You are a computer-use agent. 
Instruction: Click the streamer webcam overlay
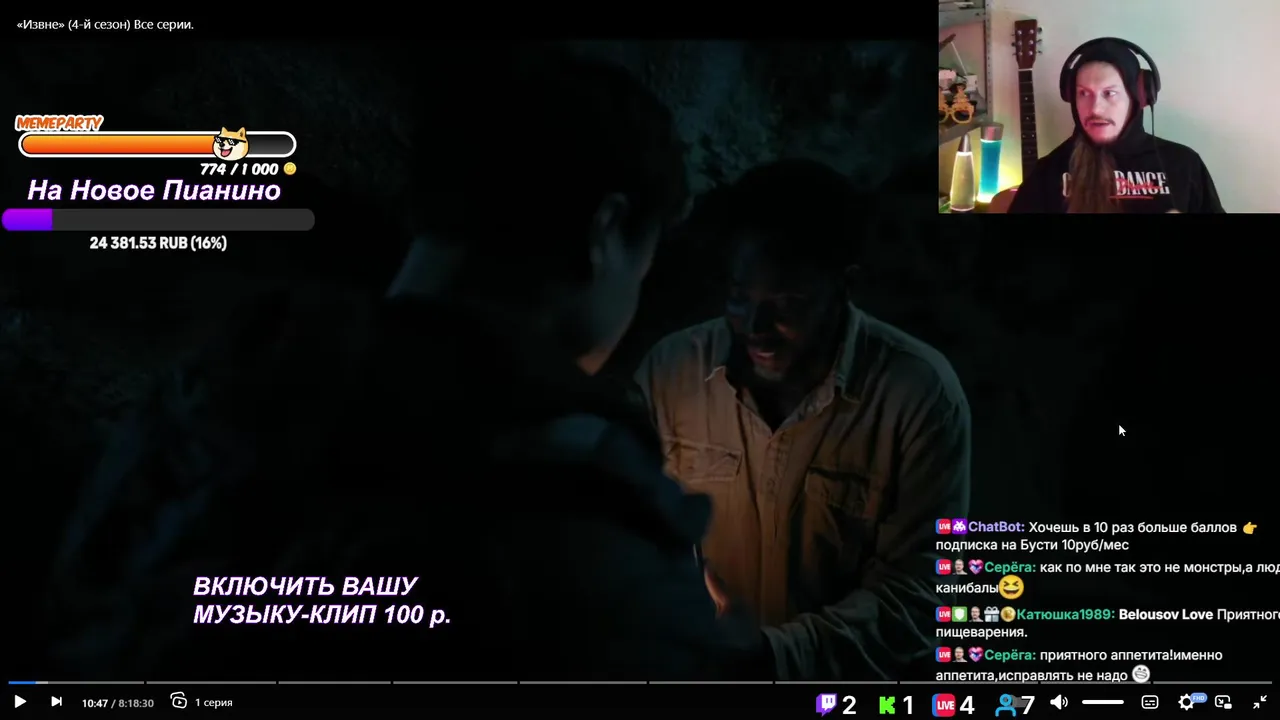tap(1109, 106)
